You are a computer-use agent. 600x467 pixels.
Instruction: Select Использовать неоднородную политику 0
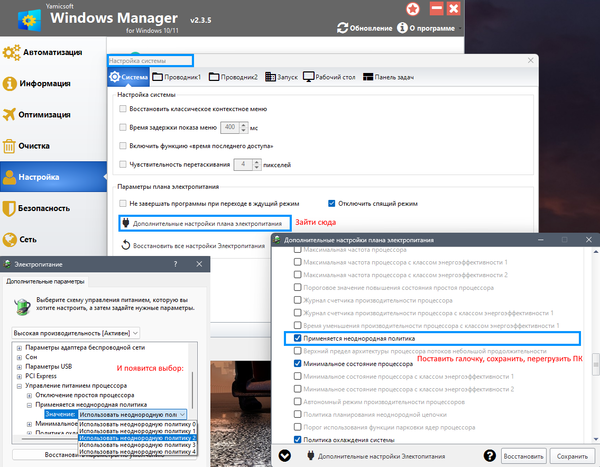pyautogui.click(x=137, y=424)
